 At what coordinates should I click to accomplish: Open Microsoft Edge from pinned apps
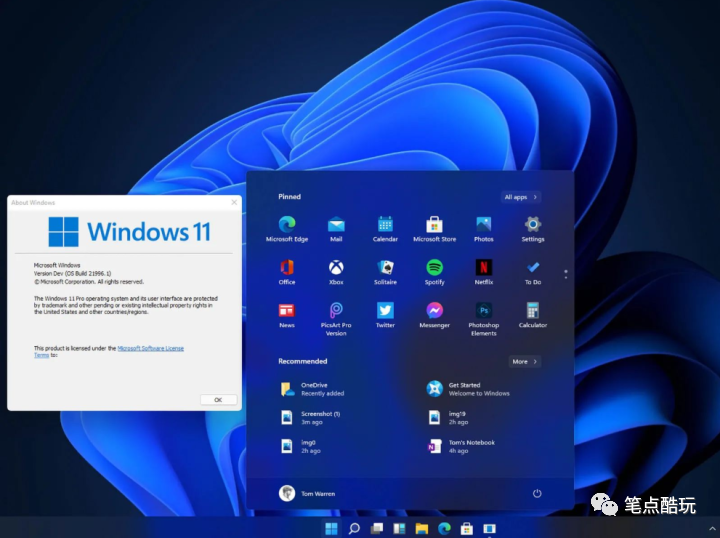point(287,225)
